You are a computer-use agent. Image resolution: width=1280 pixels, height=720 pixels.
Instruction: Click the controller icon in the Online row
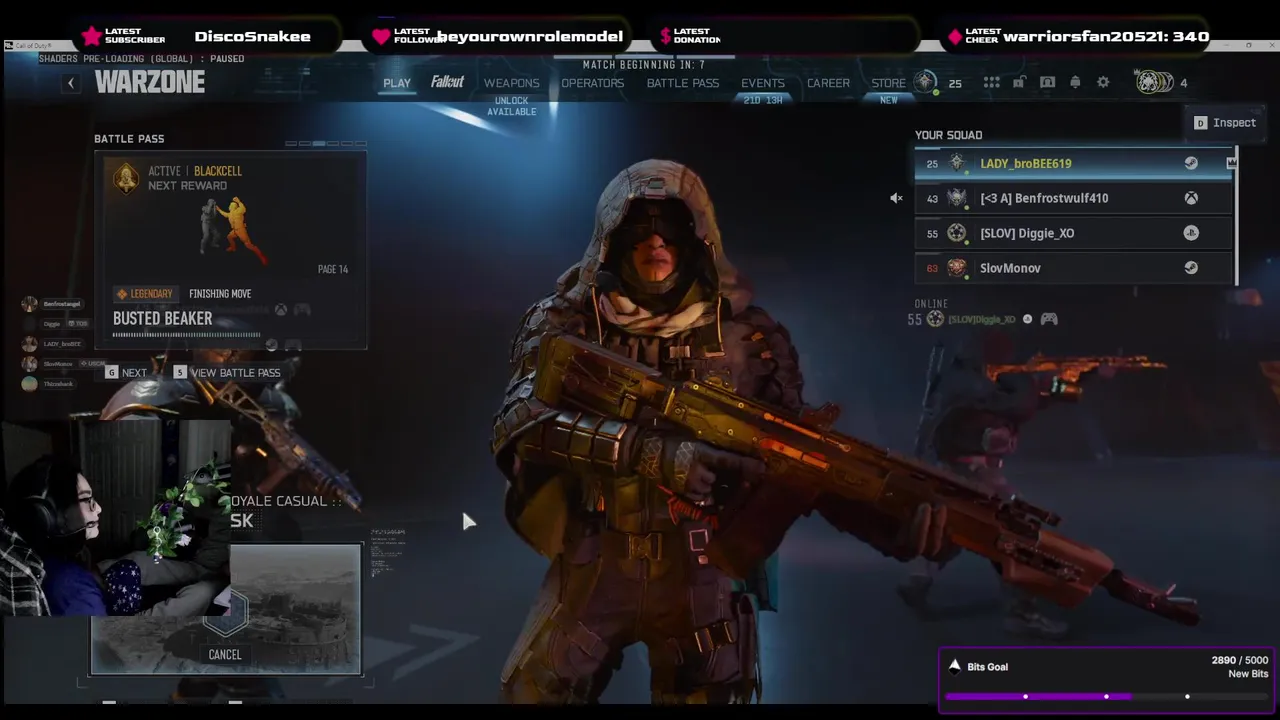pyautogui.click(x=1048, y=319)
